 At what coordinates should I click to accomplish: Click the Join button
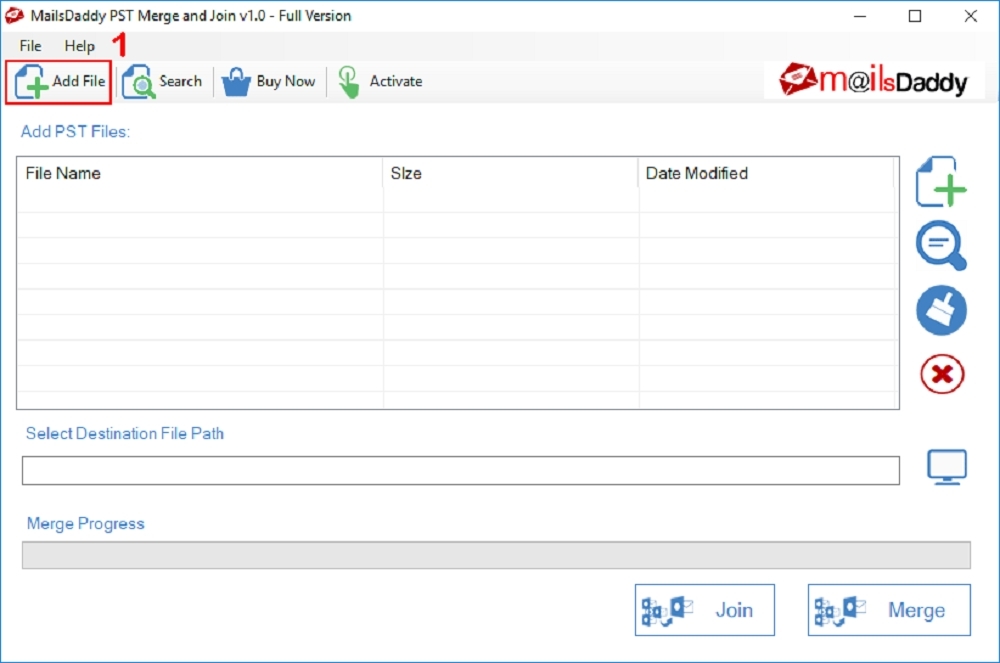705,610
